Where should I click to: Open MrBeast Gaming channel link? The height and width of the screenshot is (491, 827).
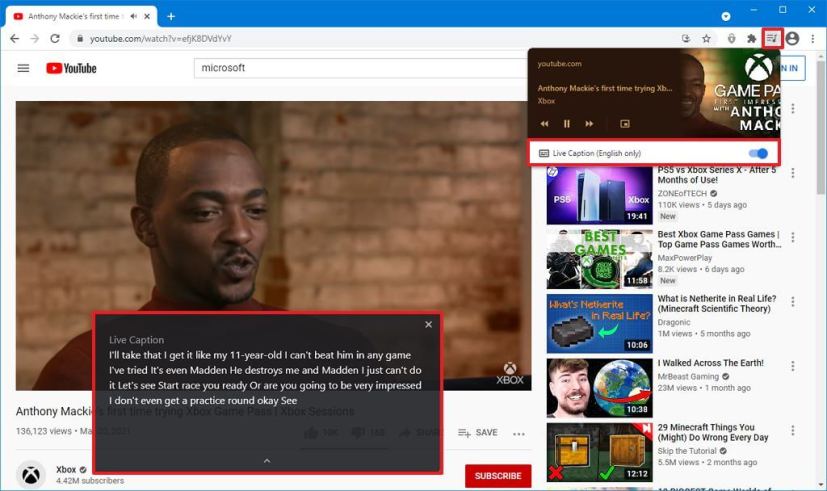(688, 377)
